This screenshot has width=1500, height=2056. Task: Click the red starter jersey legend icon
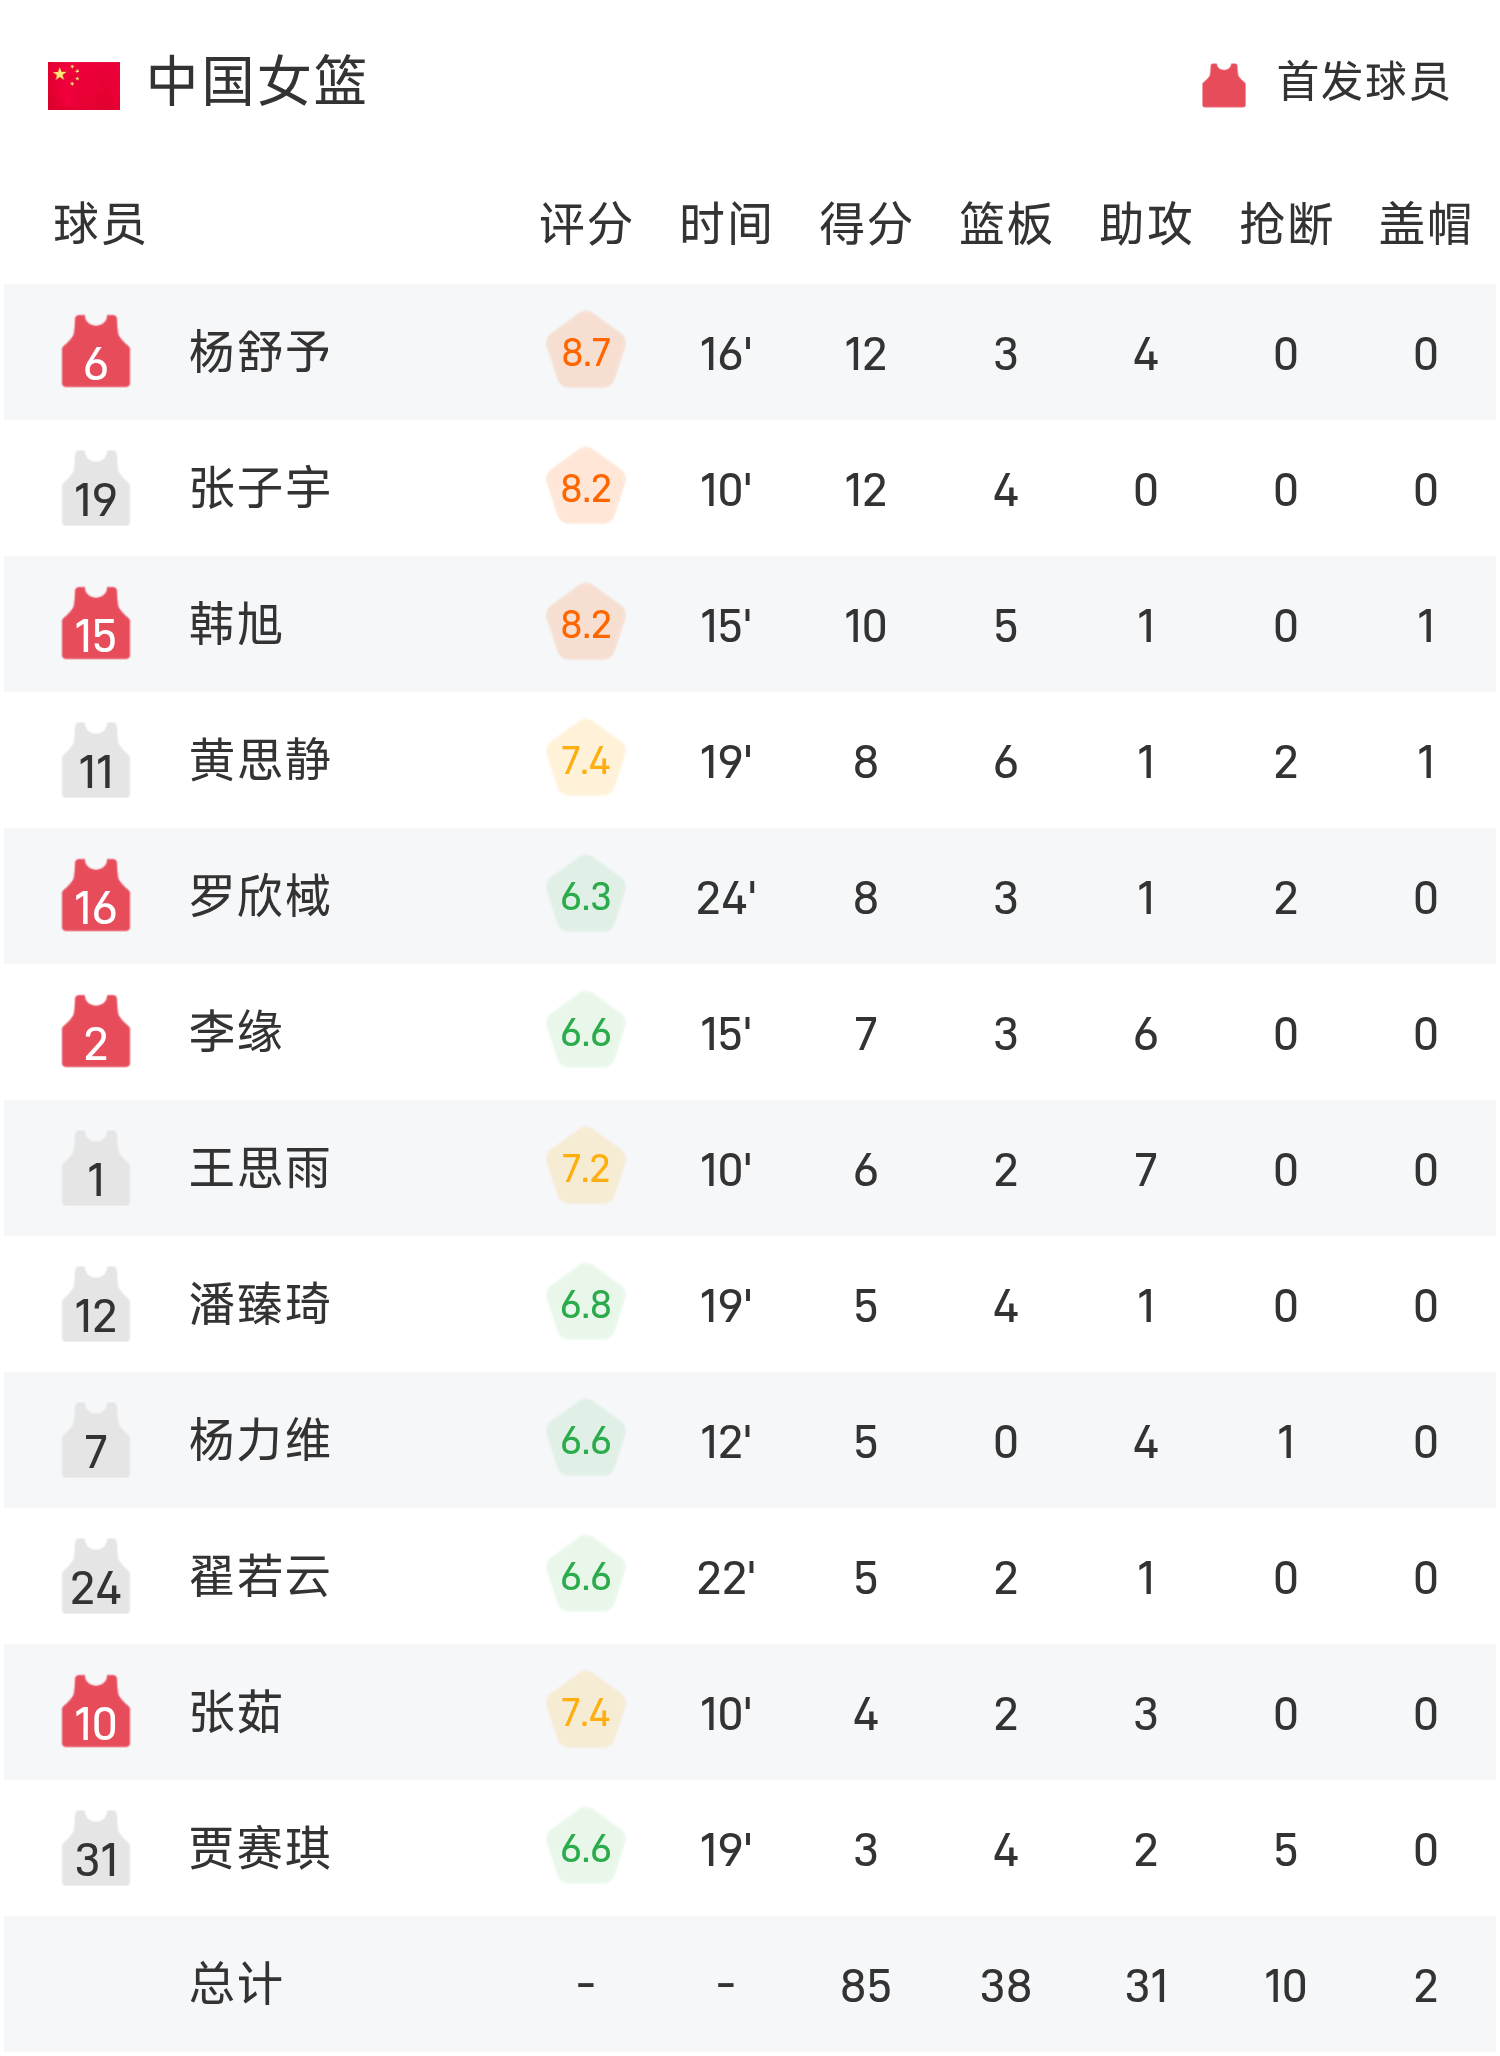click(x=1223, y=84)
